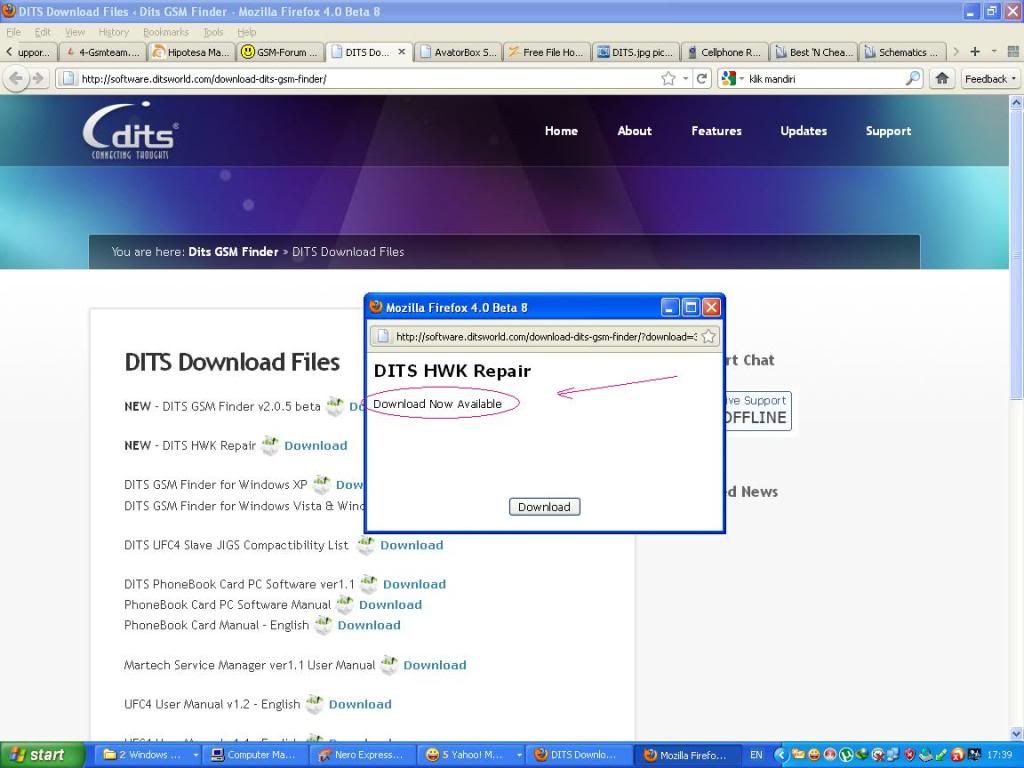Screen dimensions: 1024x768
Task: Download UFC4 User Manual v1.2 - English
Action: 360,704
